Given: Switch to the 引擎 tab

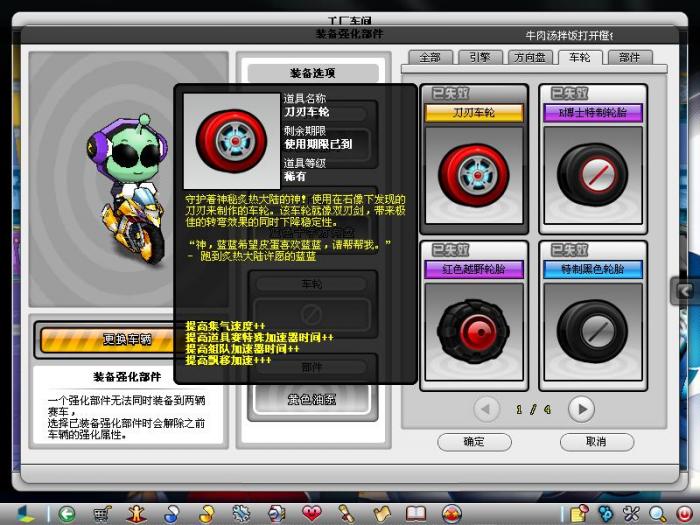Looking at the screenshot, I should point(480,58).
